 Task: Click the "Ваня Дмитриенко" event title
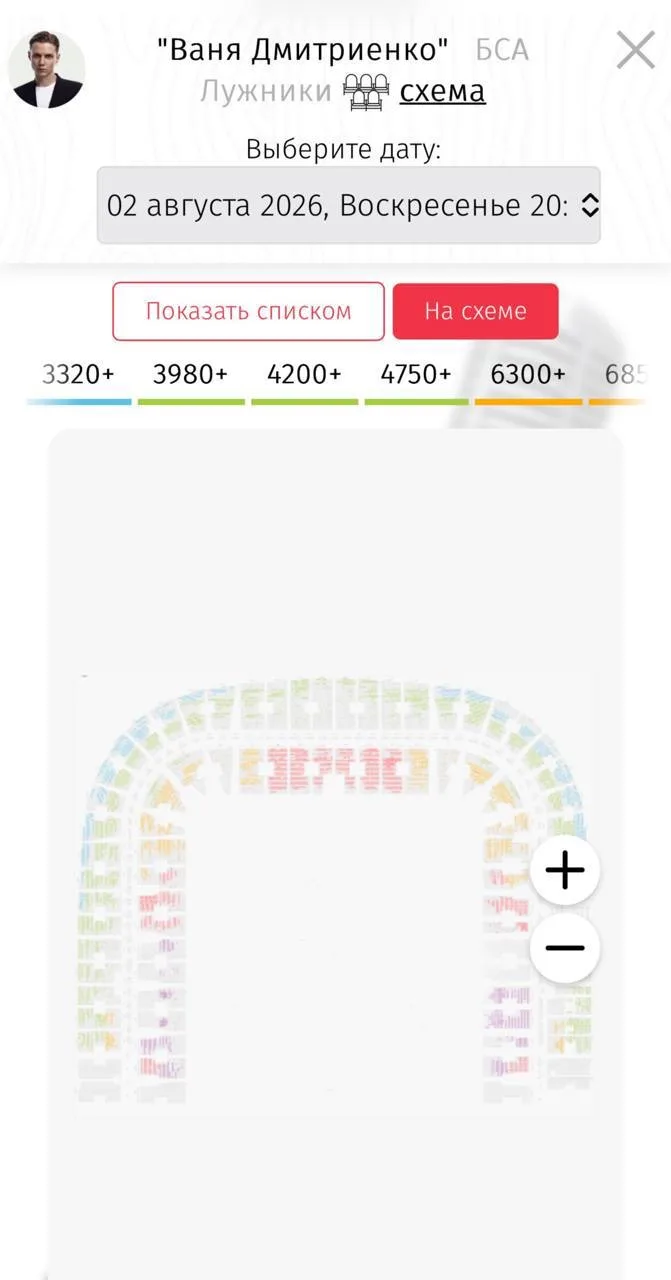pyautogui.click(x=303, y=50)
